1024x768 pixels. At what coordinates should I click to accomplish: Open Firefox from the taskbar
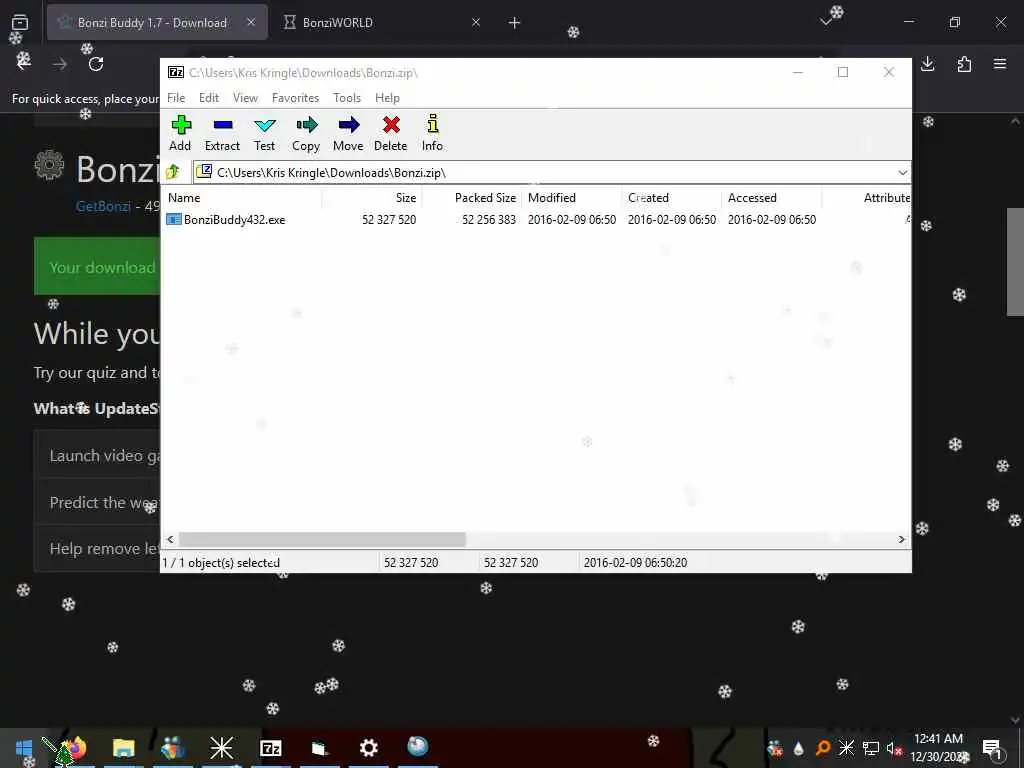[74, 748]
